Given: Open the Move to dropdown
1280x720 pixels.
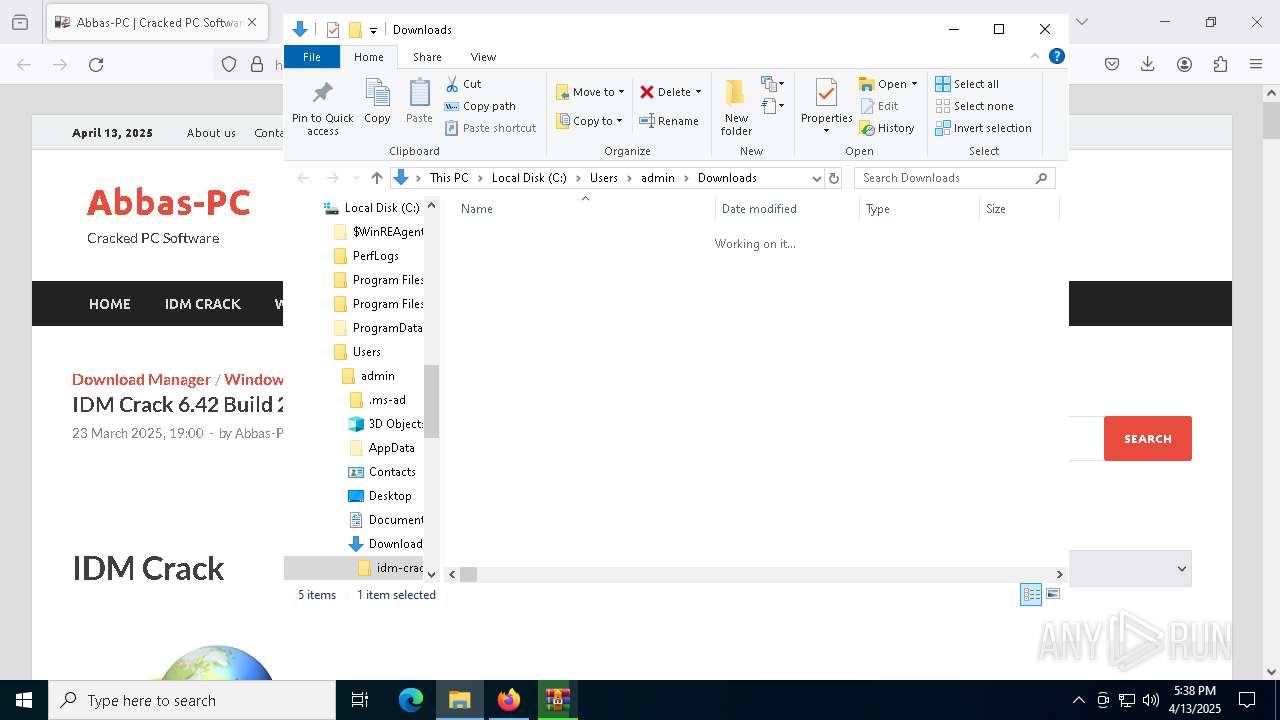Looking at the screenshot, I should (590, 92).
